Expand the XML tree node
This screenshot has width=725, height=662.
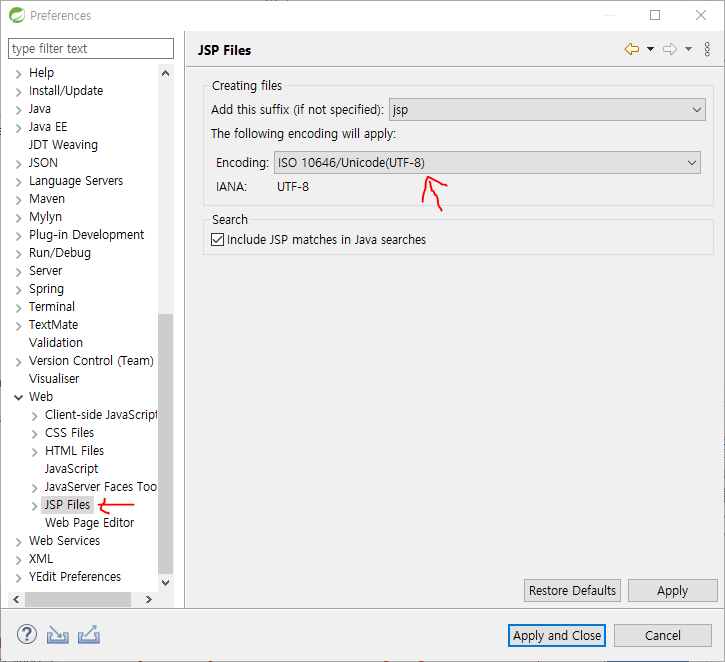click(x=18, y=560)
